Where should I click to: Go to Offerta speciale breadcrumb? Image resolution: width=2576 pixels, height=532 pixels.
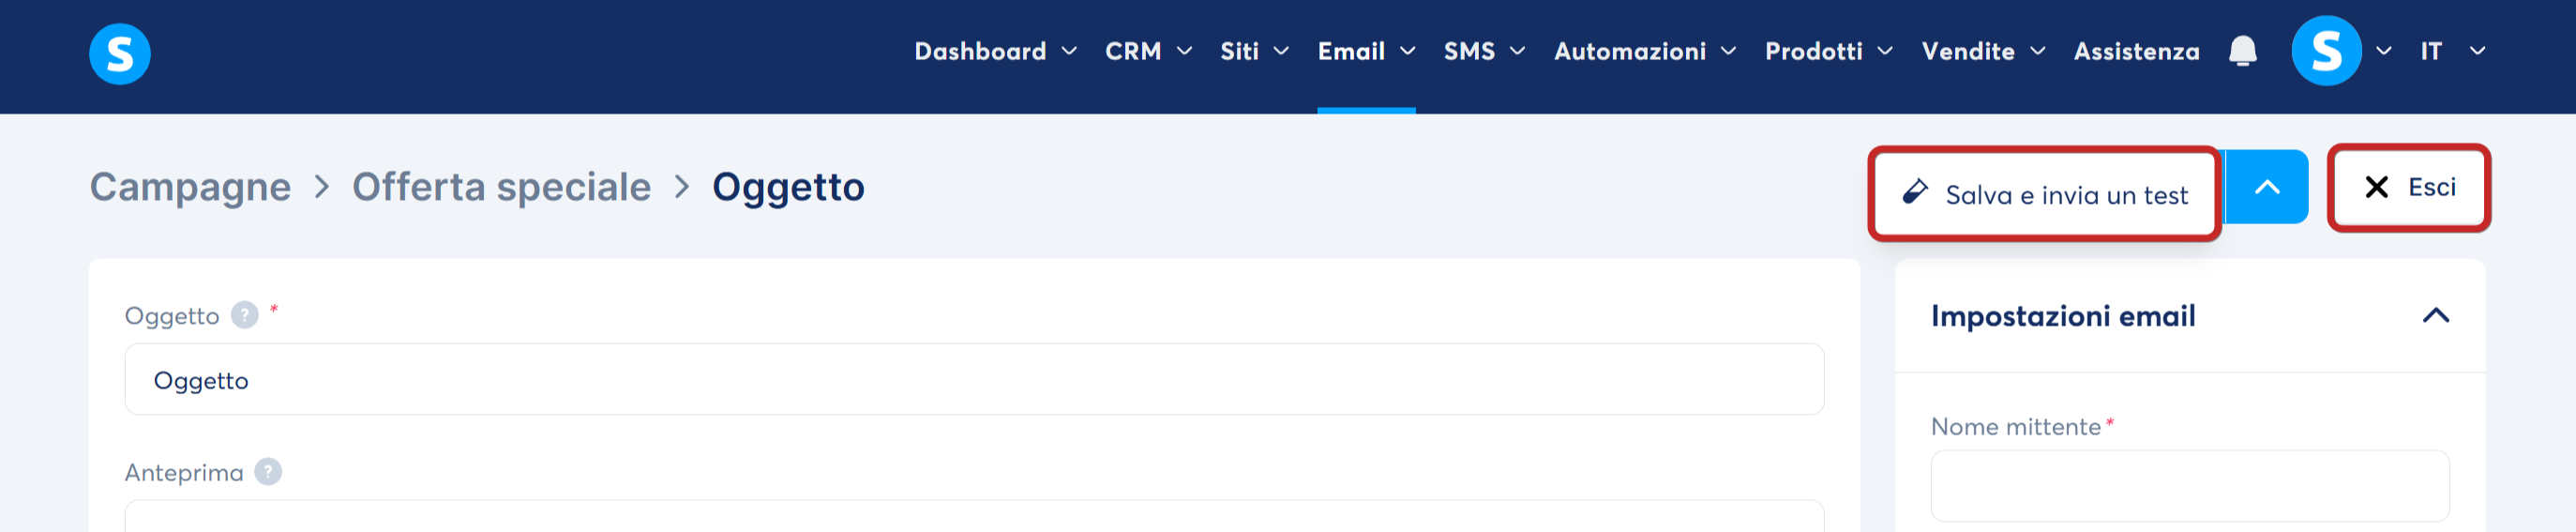[501, 187]
